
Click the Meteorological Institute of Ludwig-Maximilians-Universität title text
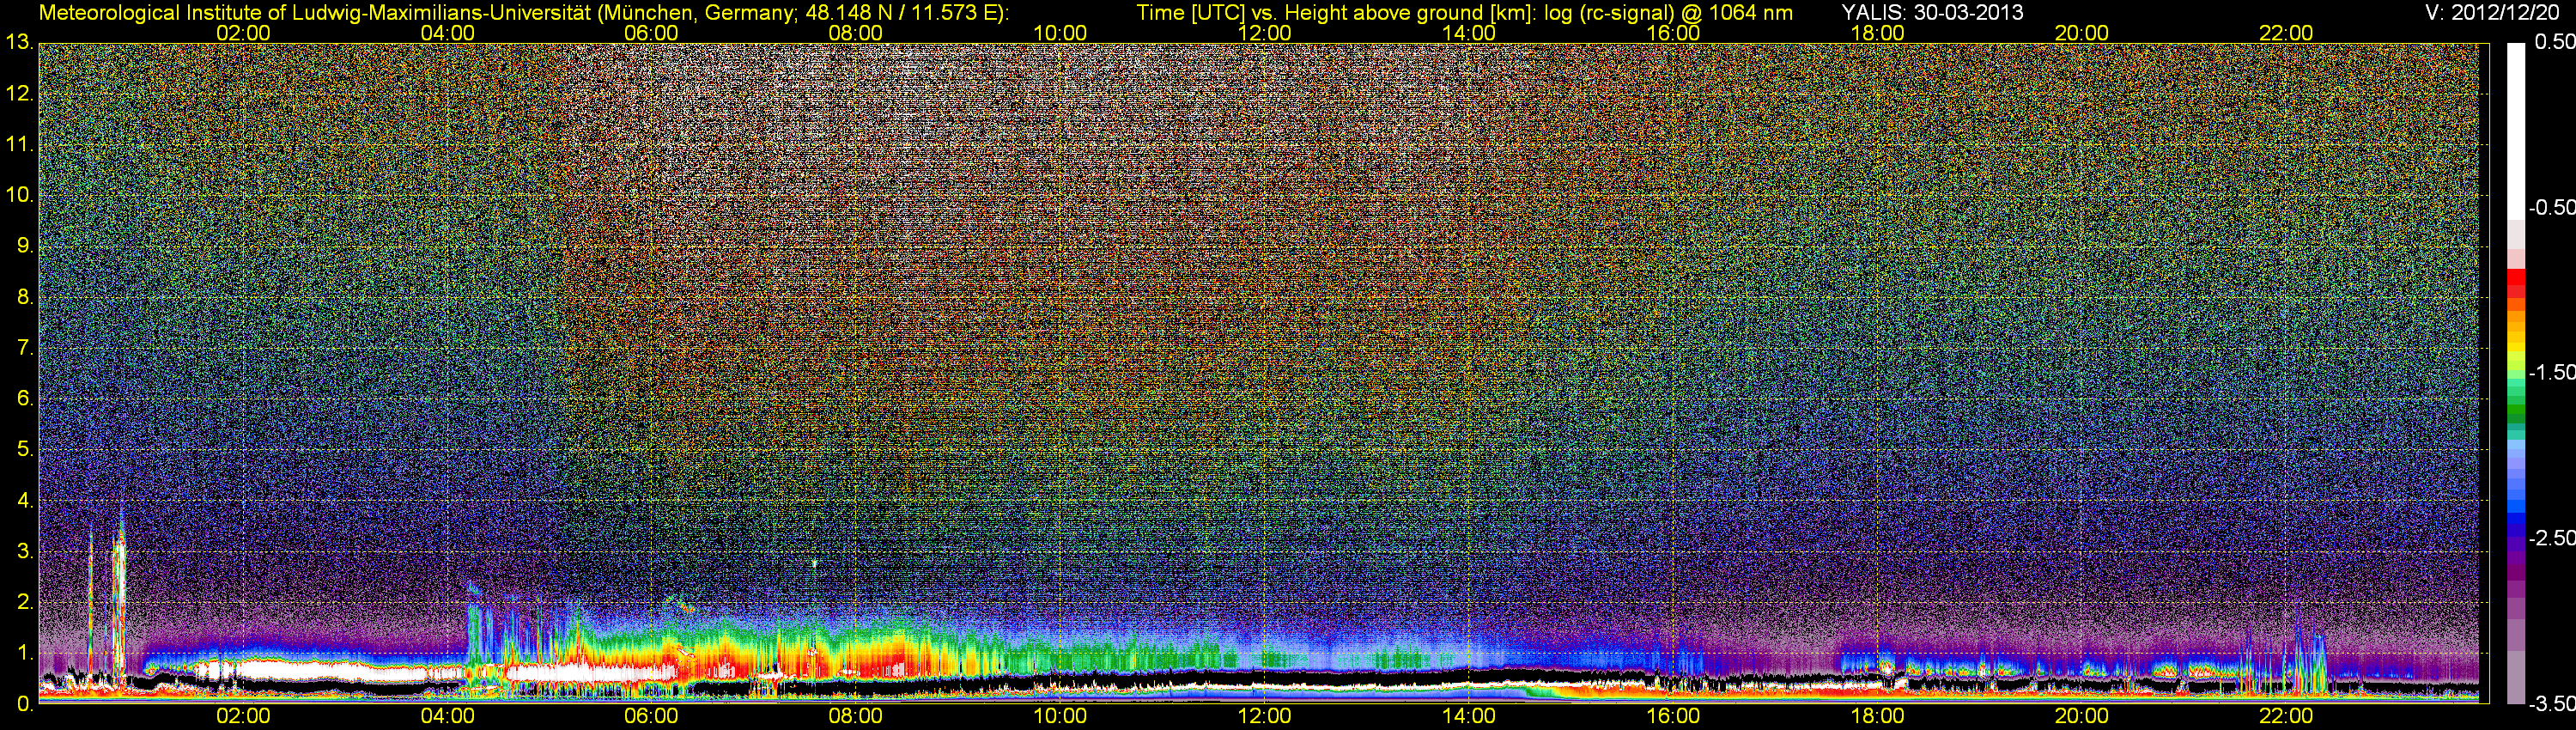point(524,13)
